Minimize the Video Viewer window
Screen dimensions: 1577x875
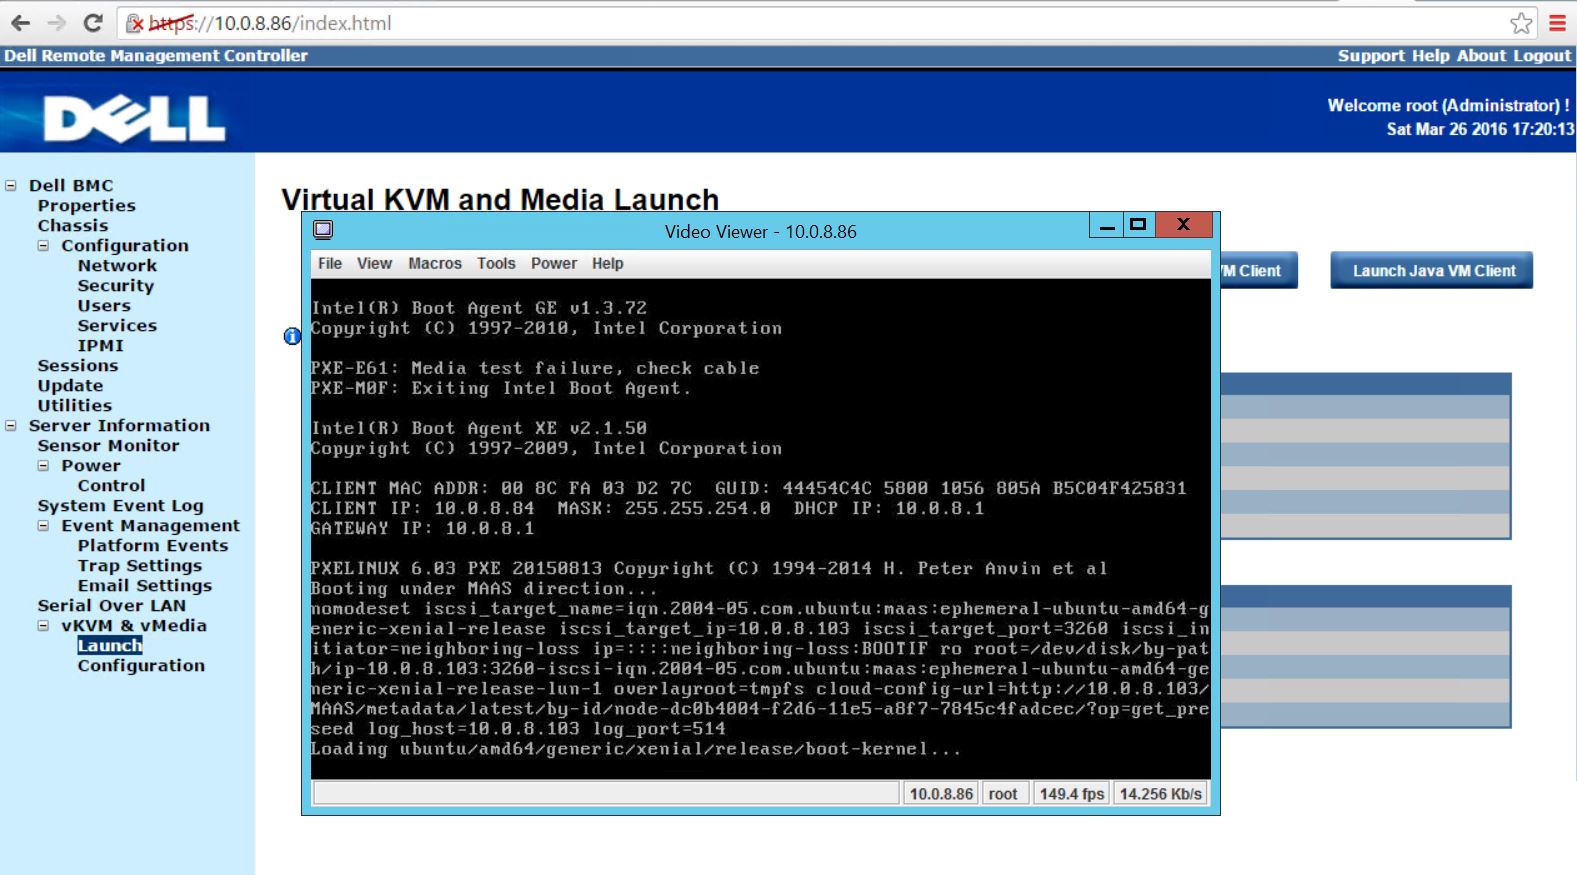click(1106, 226)
